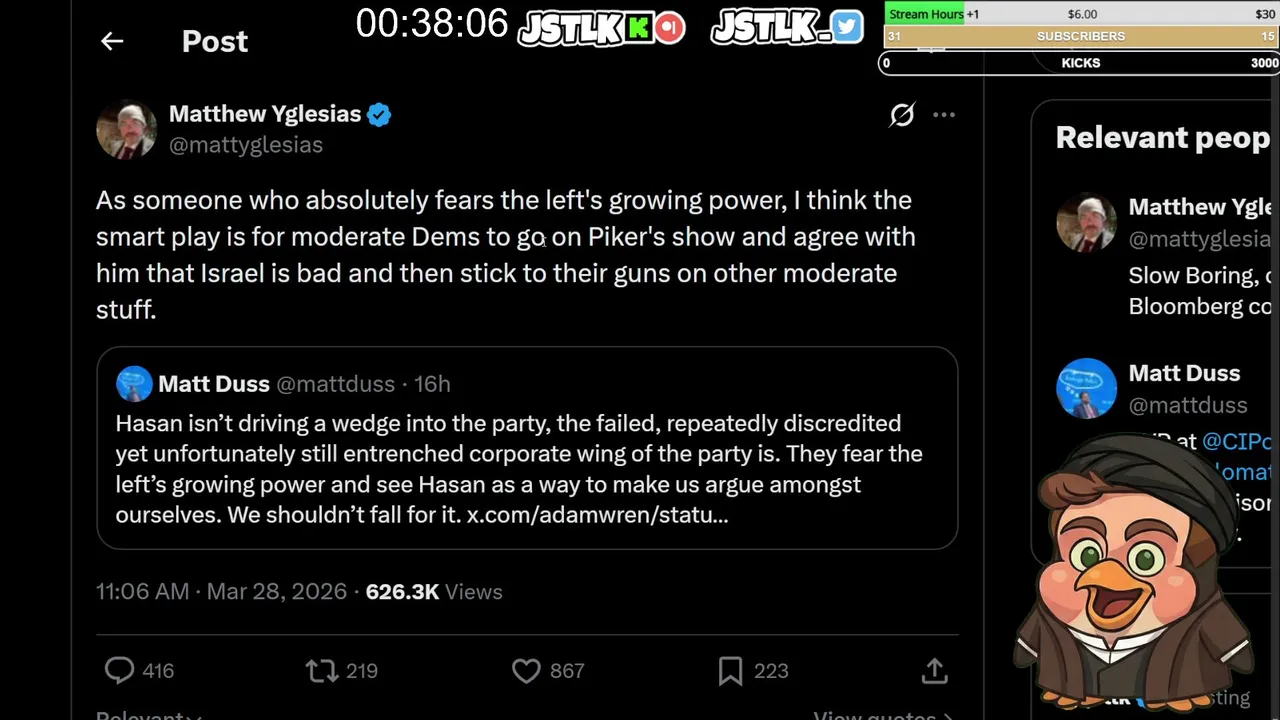Screen dimensions: 1280x720
Task: Bookmark the post by Matthew Yglesias
Action: 730,670
